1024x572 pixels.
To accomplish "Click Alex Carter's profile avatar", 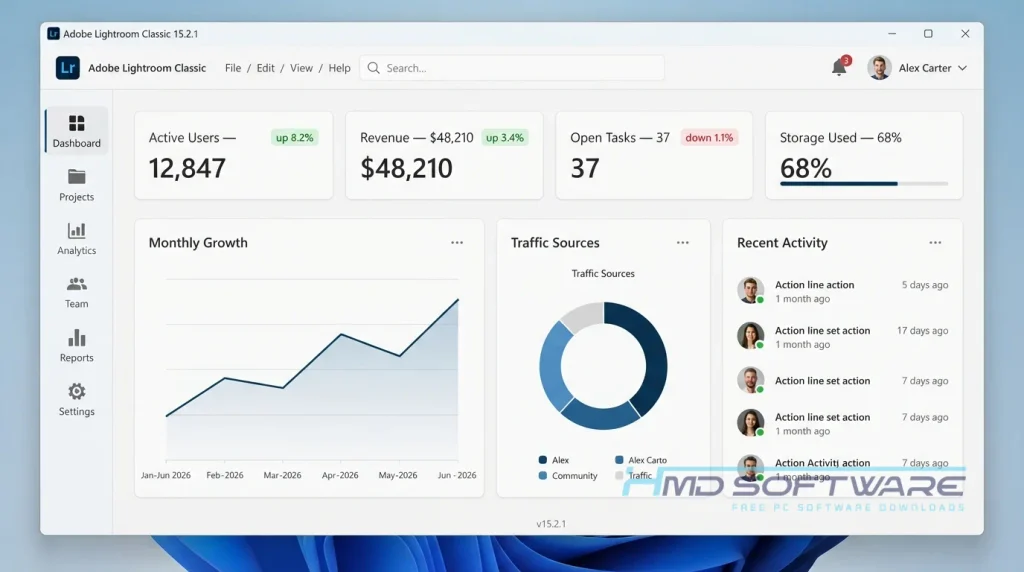I will pyautogui.click(x=880, y=68).
